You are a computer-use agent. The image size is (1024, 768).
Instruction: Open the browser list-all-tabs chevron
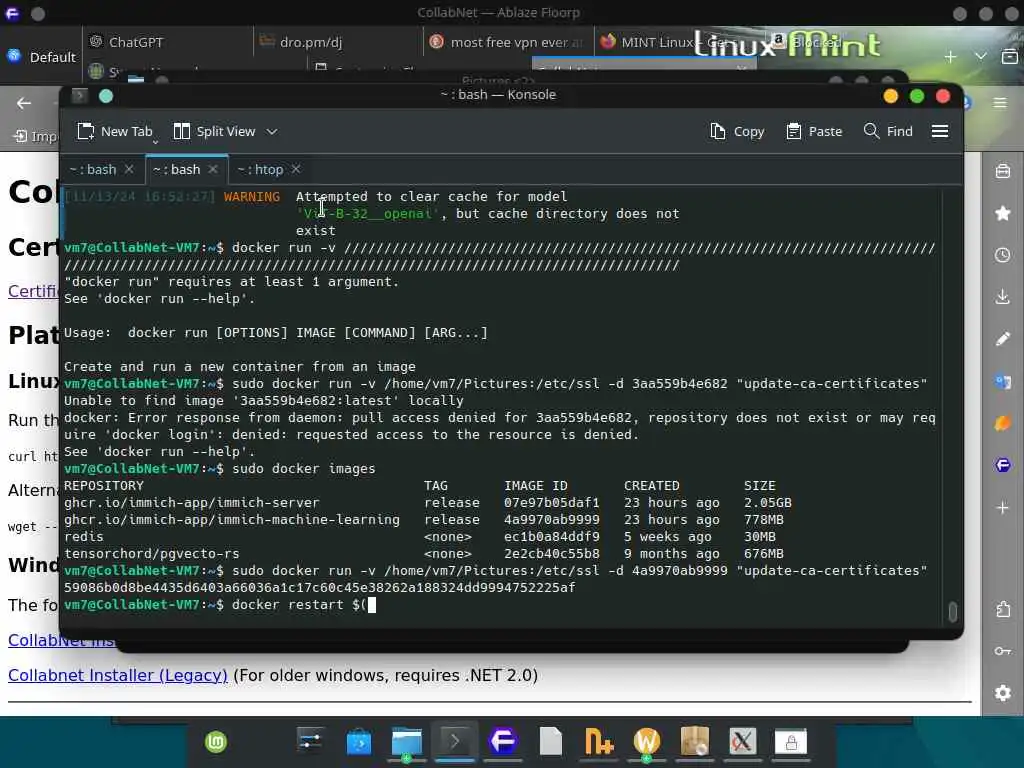(980, 57)
